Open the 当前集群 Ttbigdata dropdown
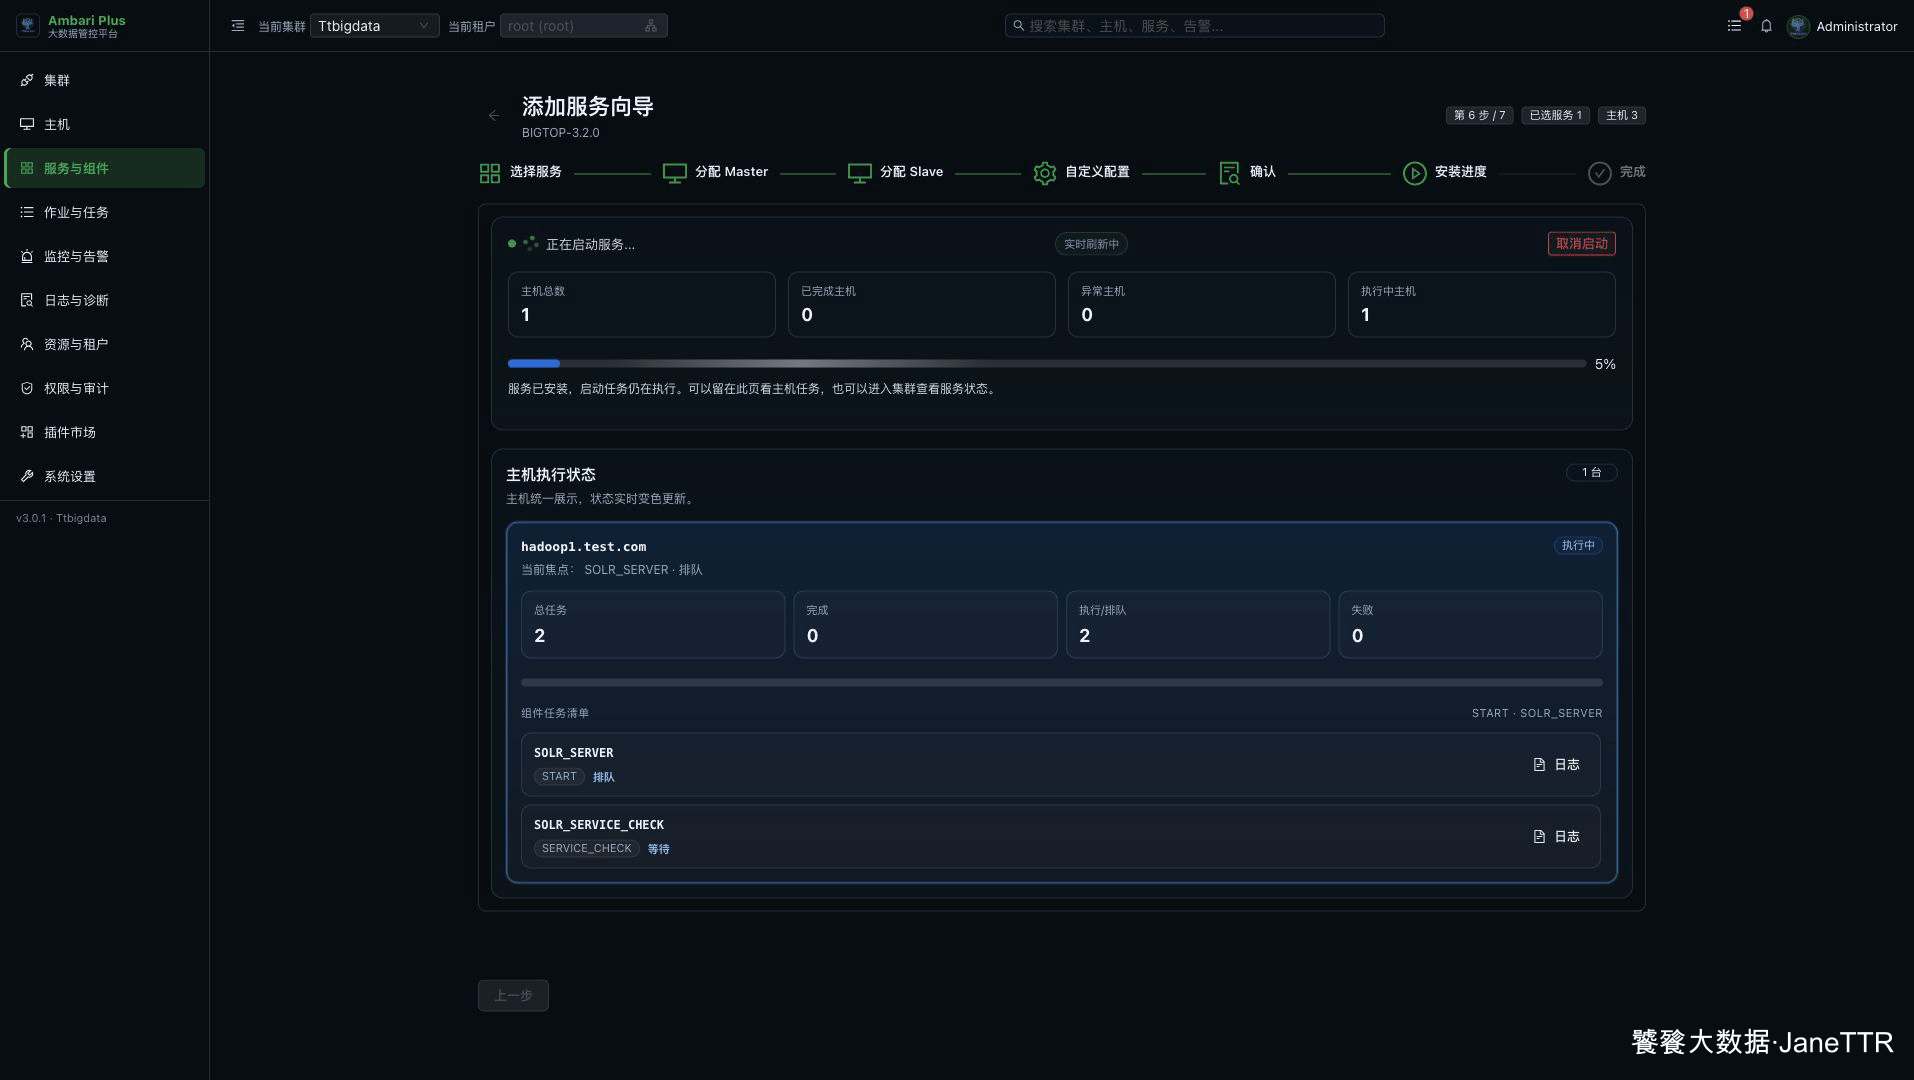The height and width of the screenshot is (1080, 1914). tap(374, 26)
